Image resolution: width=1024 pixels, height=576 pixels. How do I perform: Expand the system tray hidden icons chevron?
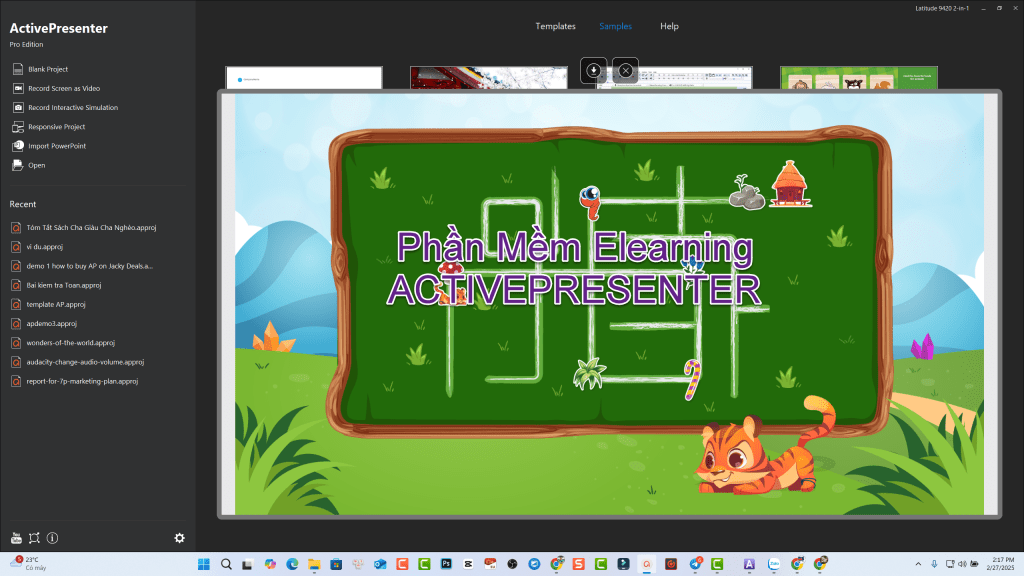pos(918,564)
